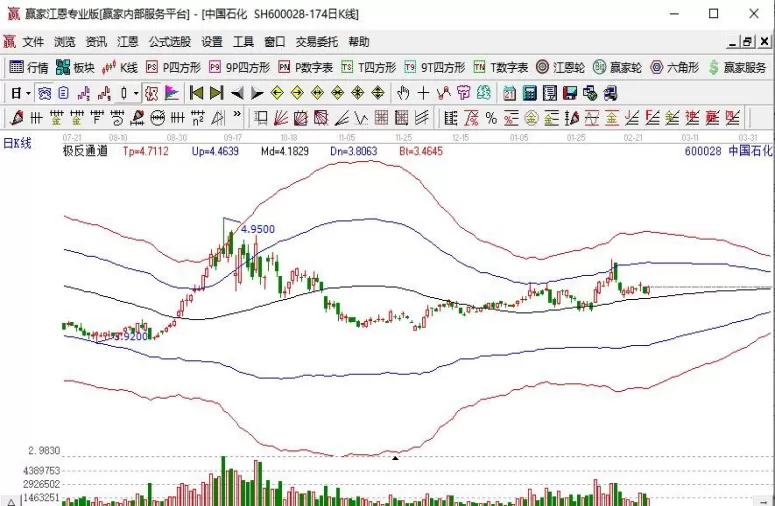The image size is (775, 506).
Task: Select the fan lines drawing icon
Action: click(280, 118)
